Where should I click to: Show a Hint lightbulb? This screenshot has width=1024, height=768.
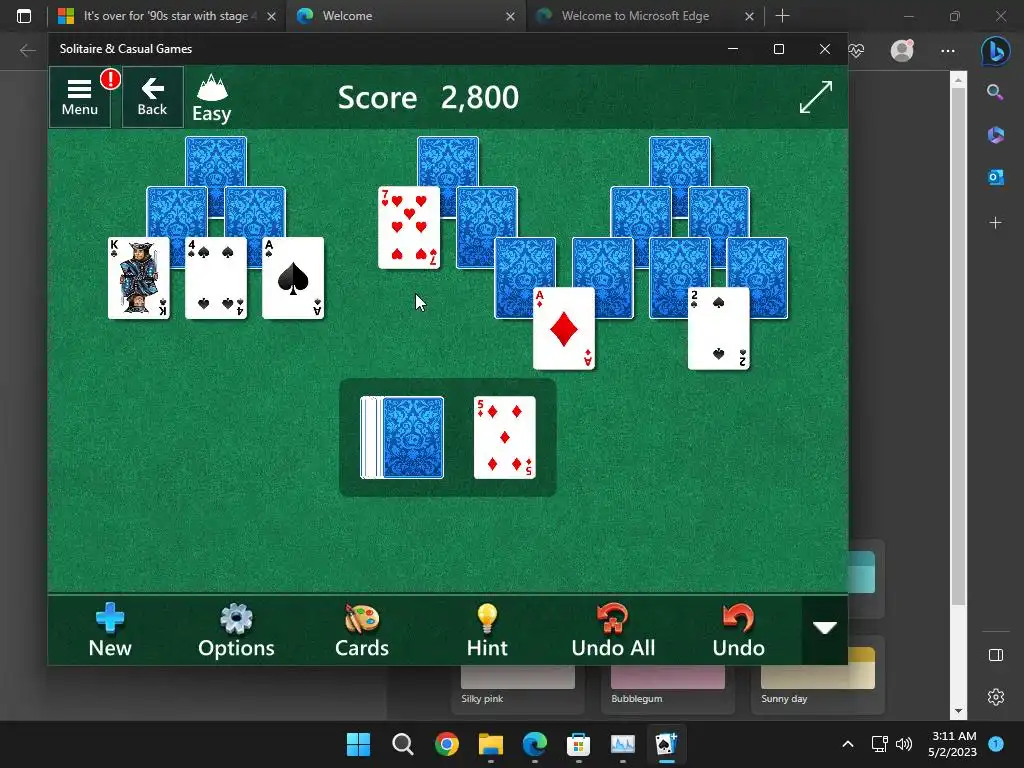(x=487, y=630)
